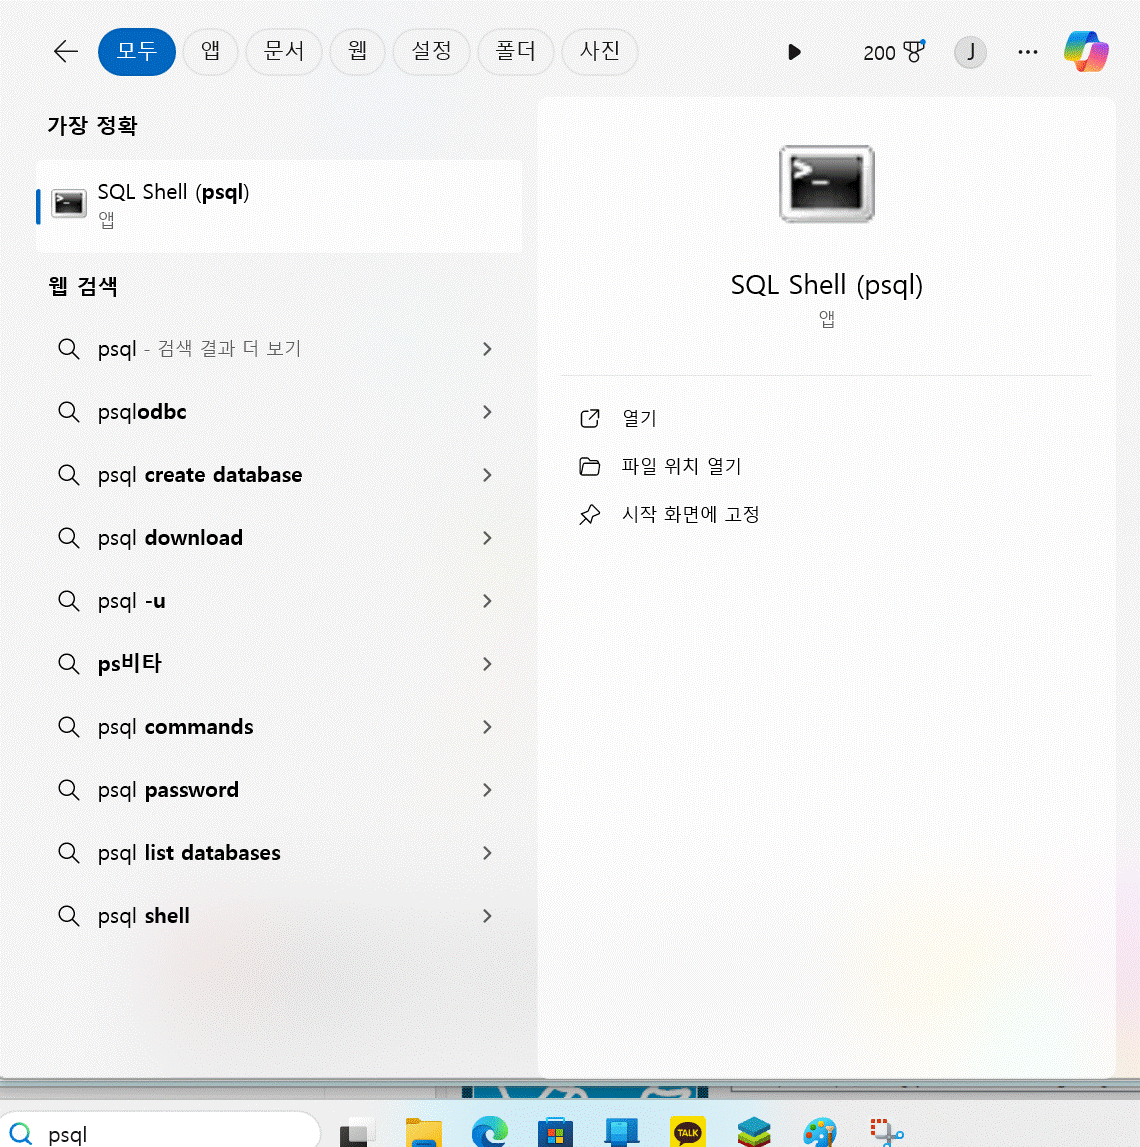
Task: Switch to the 폴더 filter tab
Action: click(515, 51)
